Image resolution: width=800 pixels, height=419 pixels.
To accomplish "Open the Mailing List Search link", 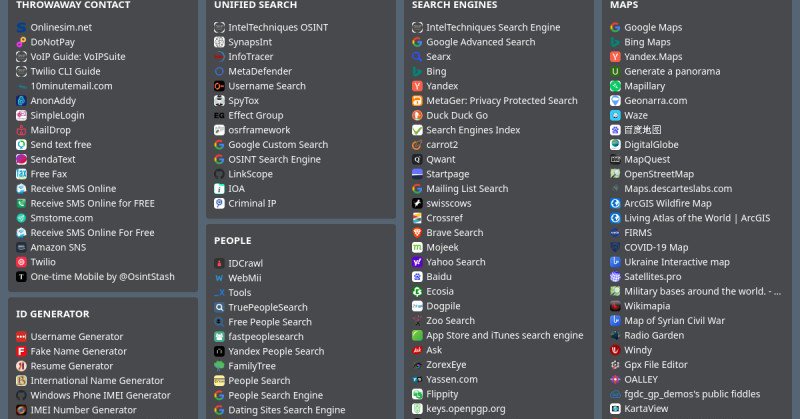I will 467,189.
